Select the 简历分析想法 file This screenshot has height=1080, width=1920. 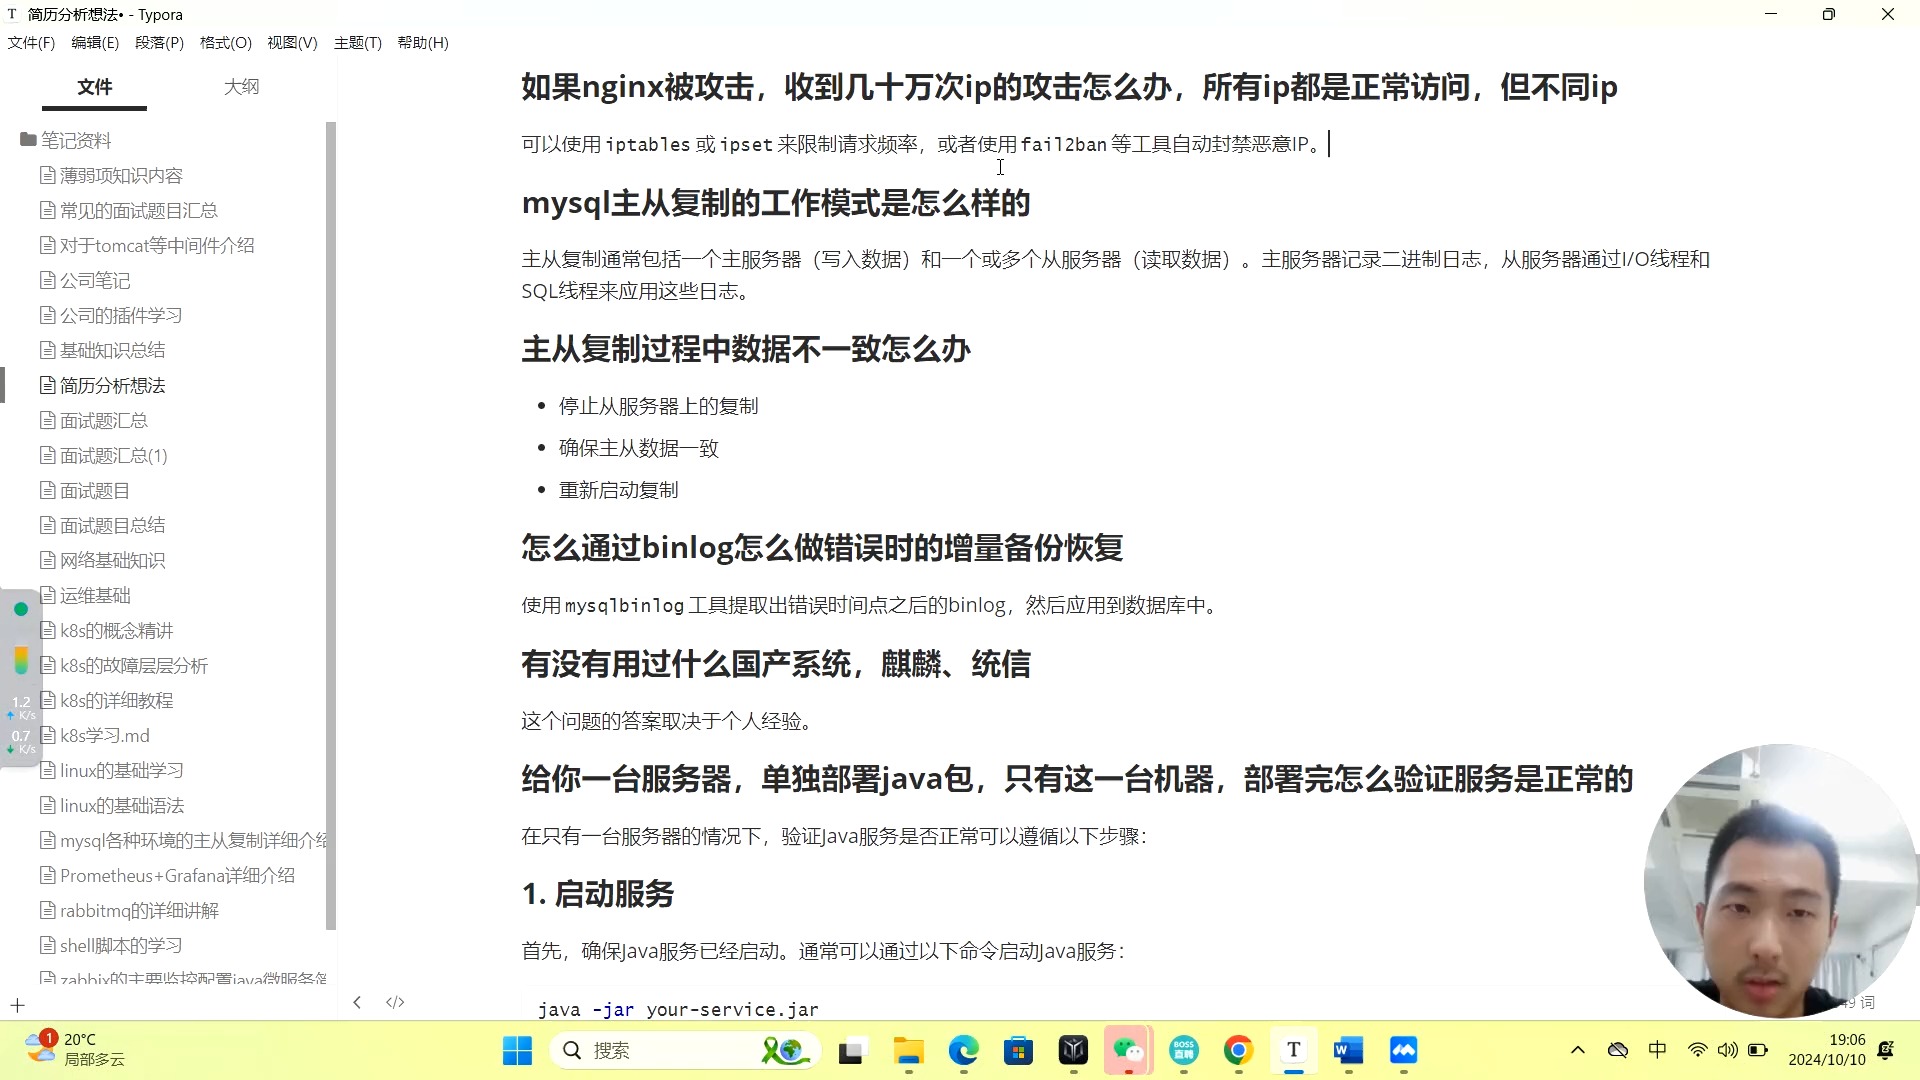[102, 386]
